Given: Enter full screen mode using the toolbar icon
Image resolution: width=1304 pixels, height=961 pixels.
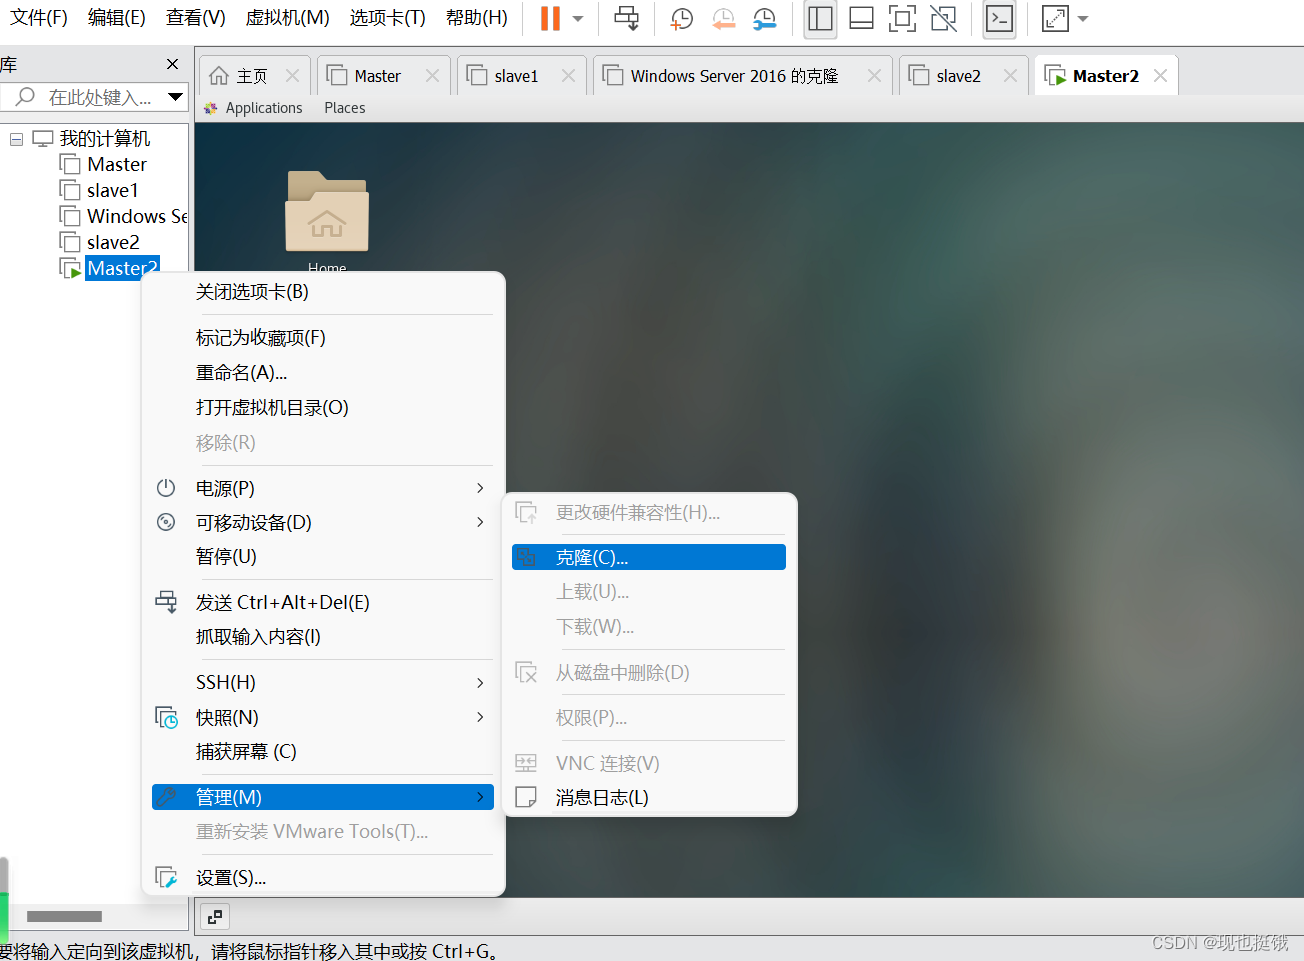Looking at the screenshot, I should (902, 18).
